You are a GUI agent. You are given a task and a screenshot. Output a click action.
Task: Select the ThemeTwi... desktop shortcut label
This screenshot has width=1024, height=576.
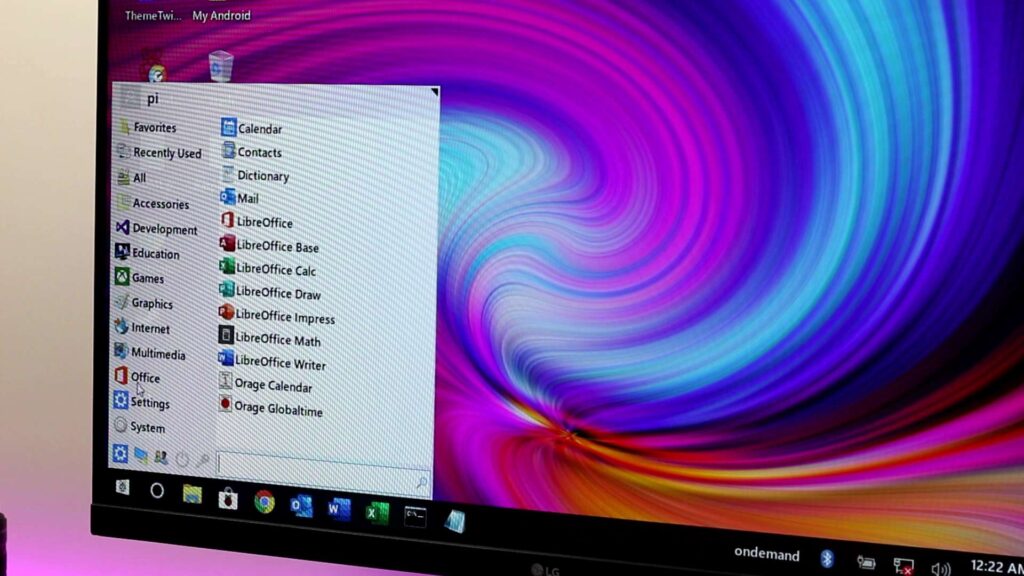click(x=153, y=16)
